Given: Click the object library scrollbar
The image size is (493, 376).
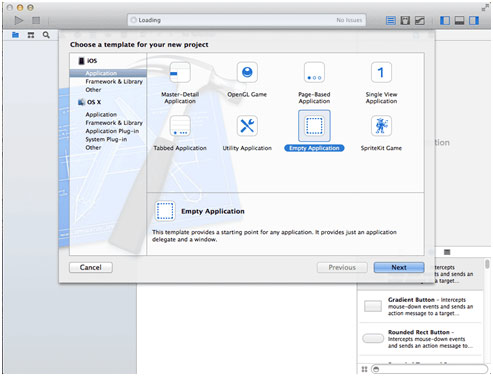Looking at the screenshot, I should pos(487,264).
